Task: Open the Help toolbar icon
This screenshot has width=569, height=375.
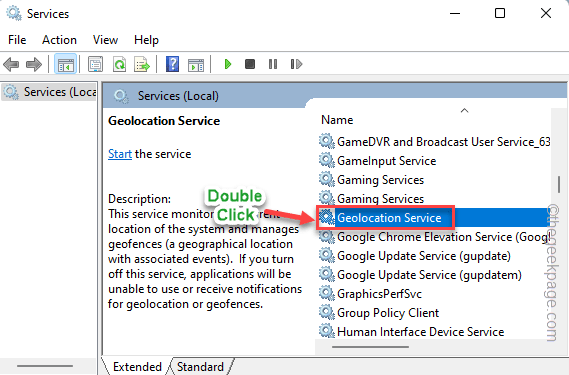Action: click(x=172, y=65)
